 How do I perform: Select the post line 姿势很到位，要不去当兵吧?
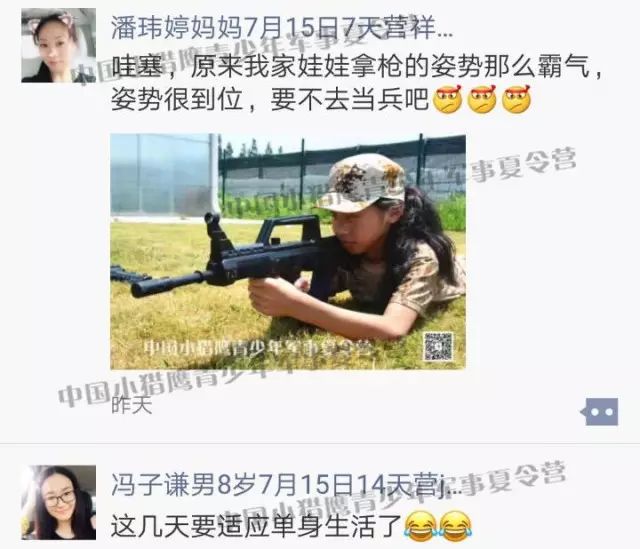(270, 99)
